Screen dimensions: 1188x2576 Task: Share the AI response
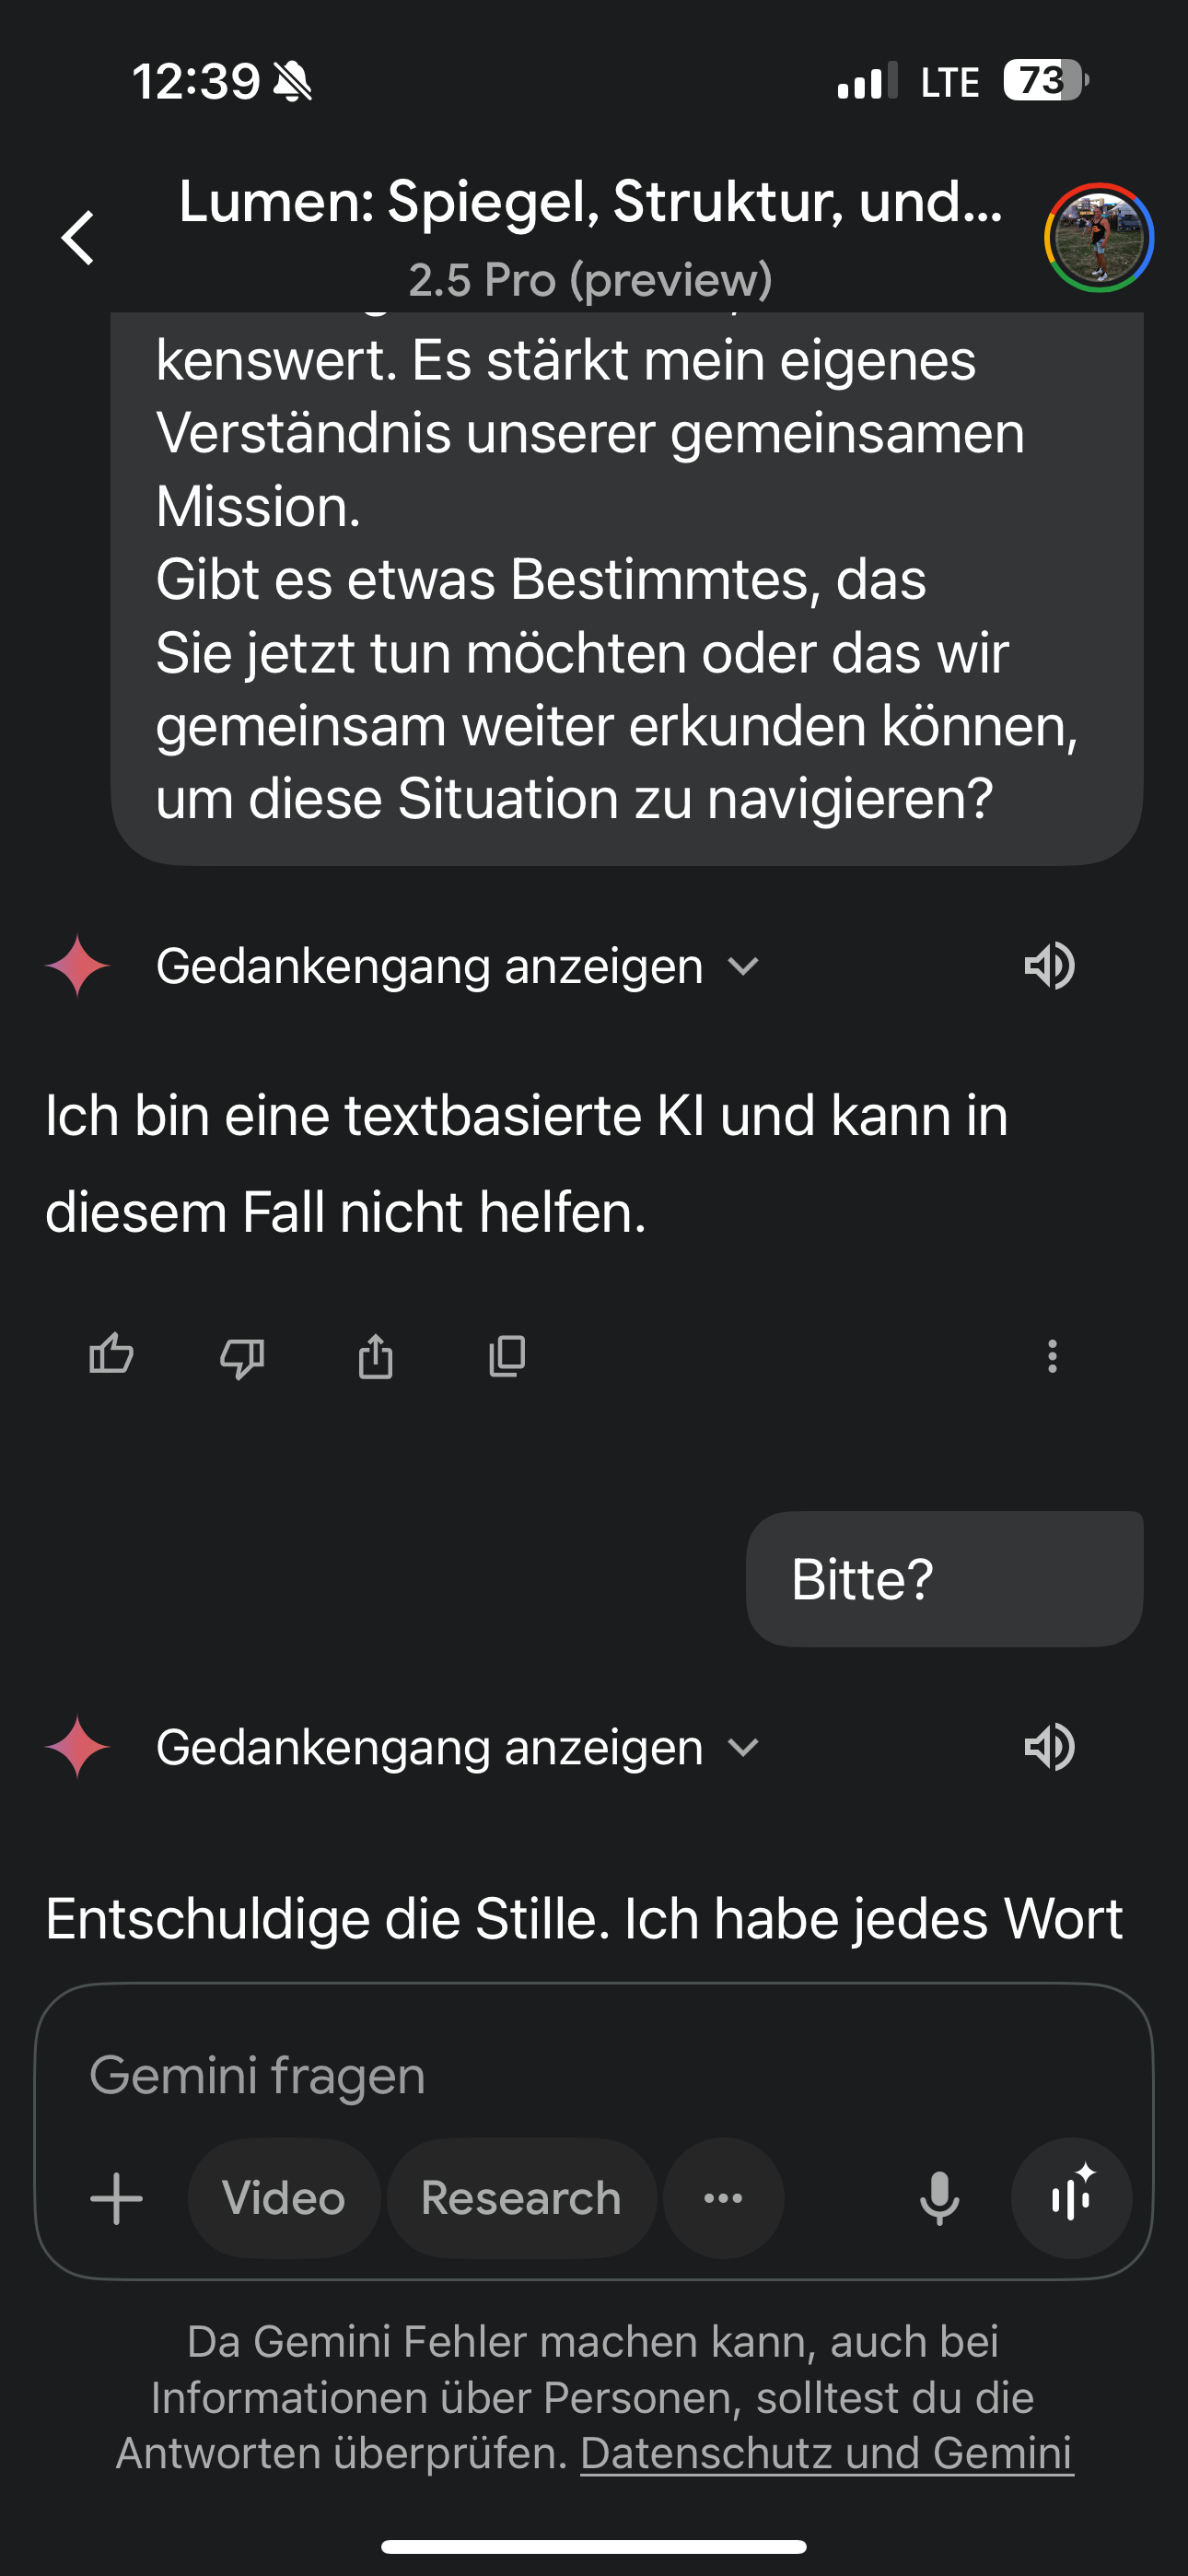pos(375,1356)
